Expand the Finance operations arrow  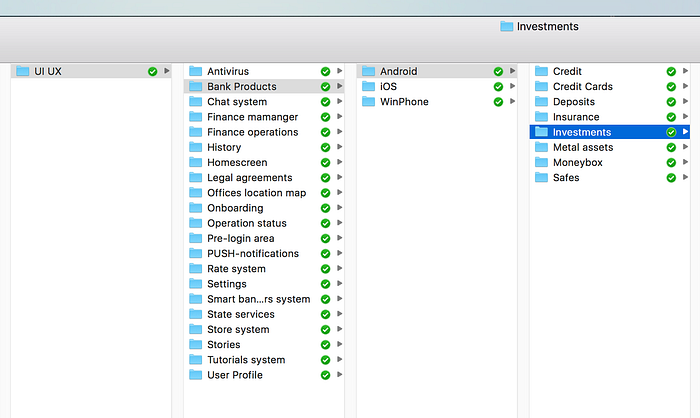coord(339,132)
